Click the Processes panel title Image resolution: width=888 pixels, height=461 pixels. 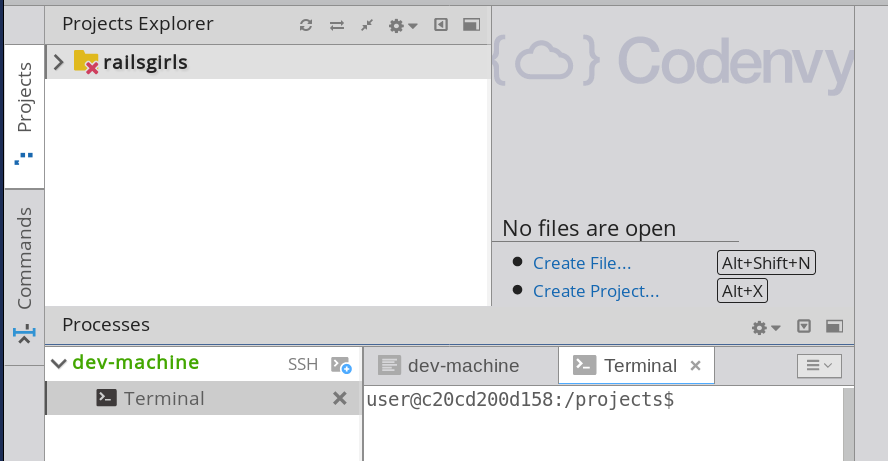point(106,325)
